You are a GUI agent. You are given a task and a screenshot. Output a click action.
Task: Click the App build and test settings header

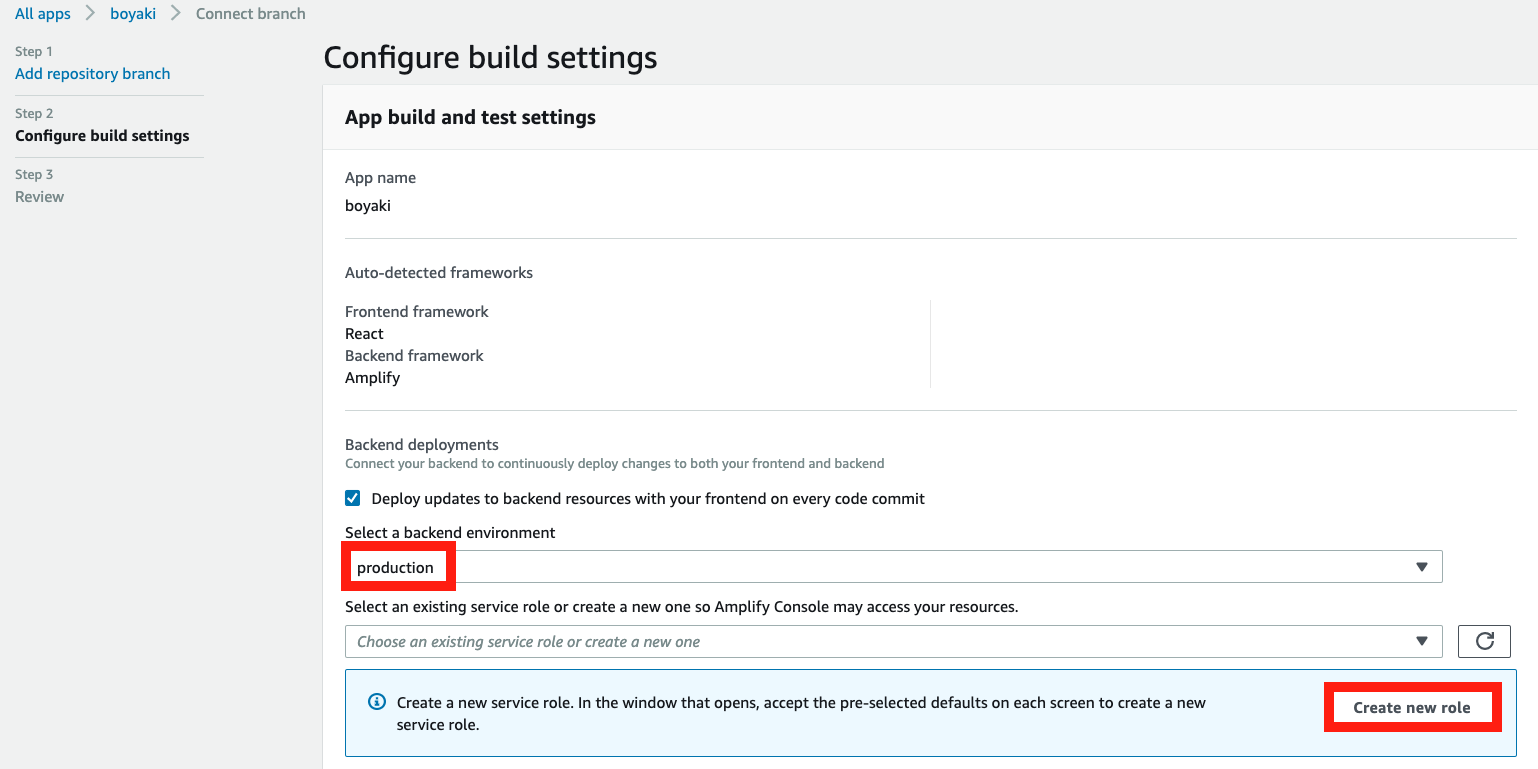470,117
